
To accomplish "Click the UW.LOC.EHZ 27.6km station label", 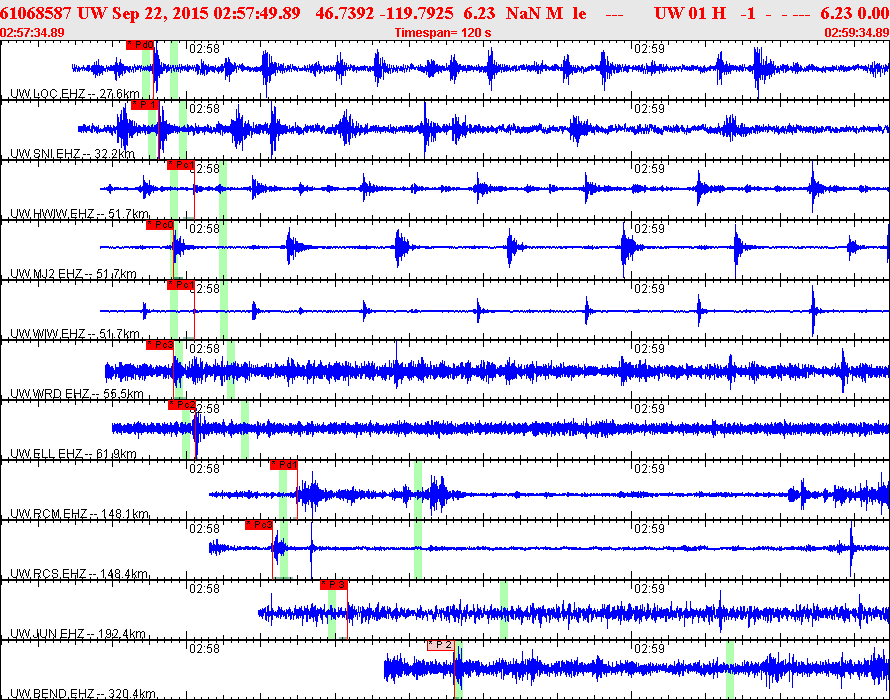I will click(75, 94).
